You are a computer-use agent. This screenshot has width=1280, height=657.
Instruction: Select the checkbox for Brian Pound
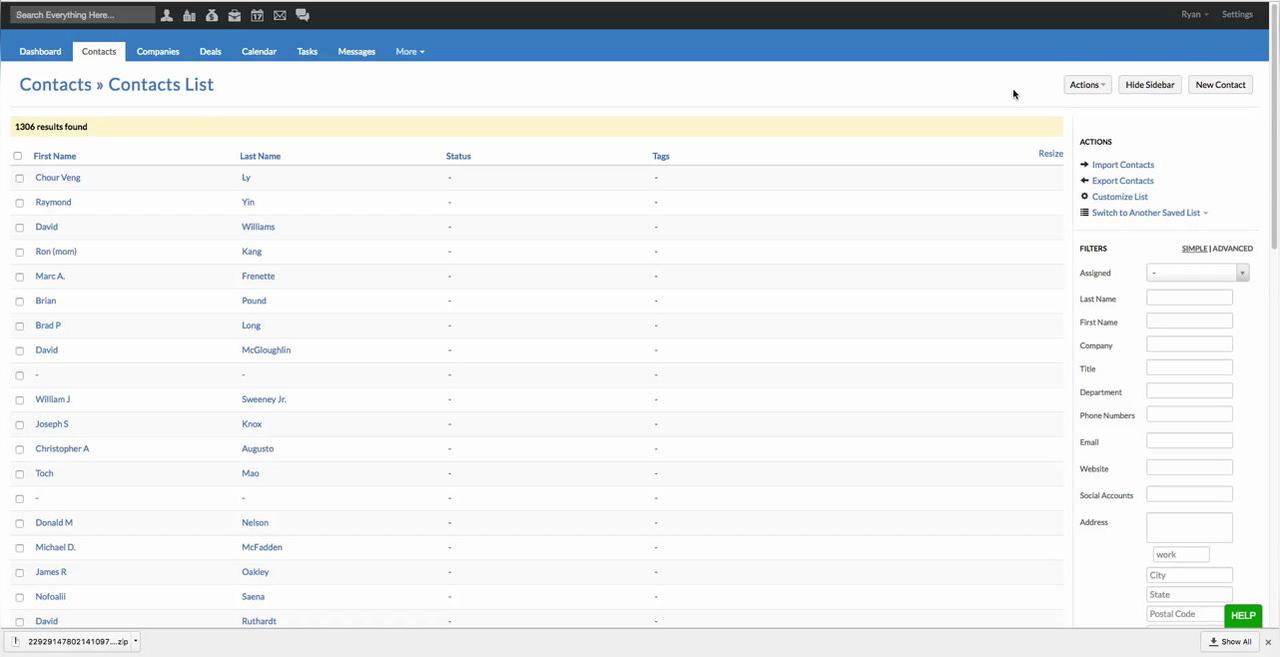[19, 301]
